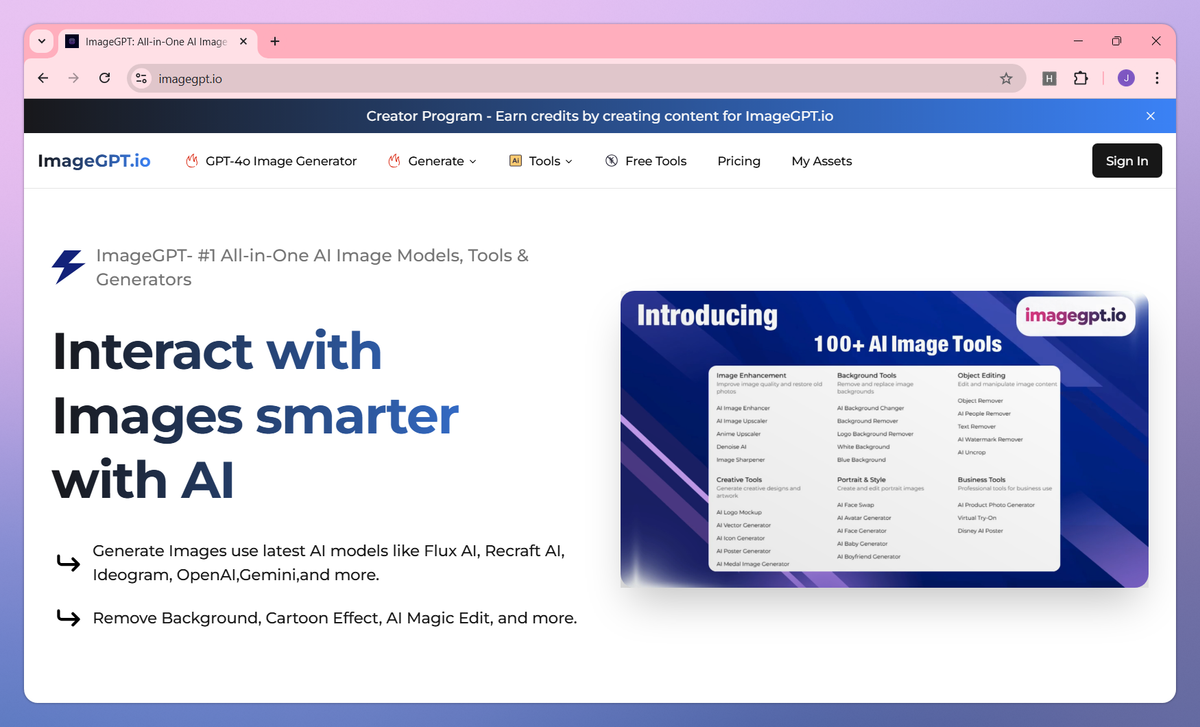Click the arrow bullet before Remove Background
Screen dimensions: 1200x727
point(68,618)
